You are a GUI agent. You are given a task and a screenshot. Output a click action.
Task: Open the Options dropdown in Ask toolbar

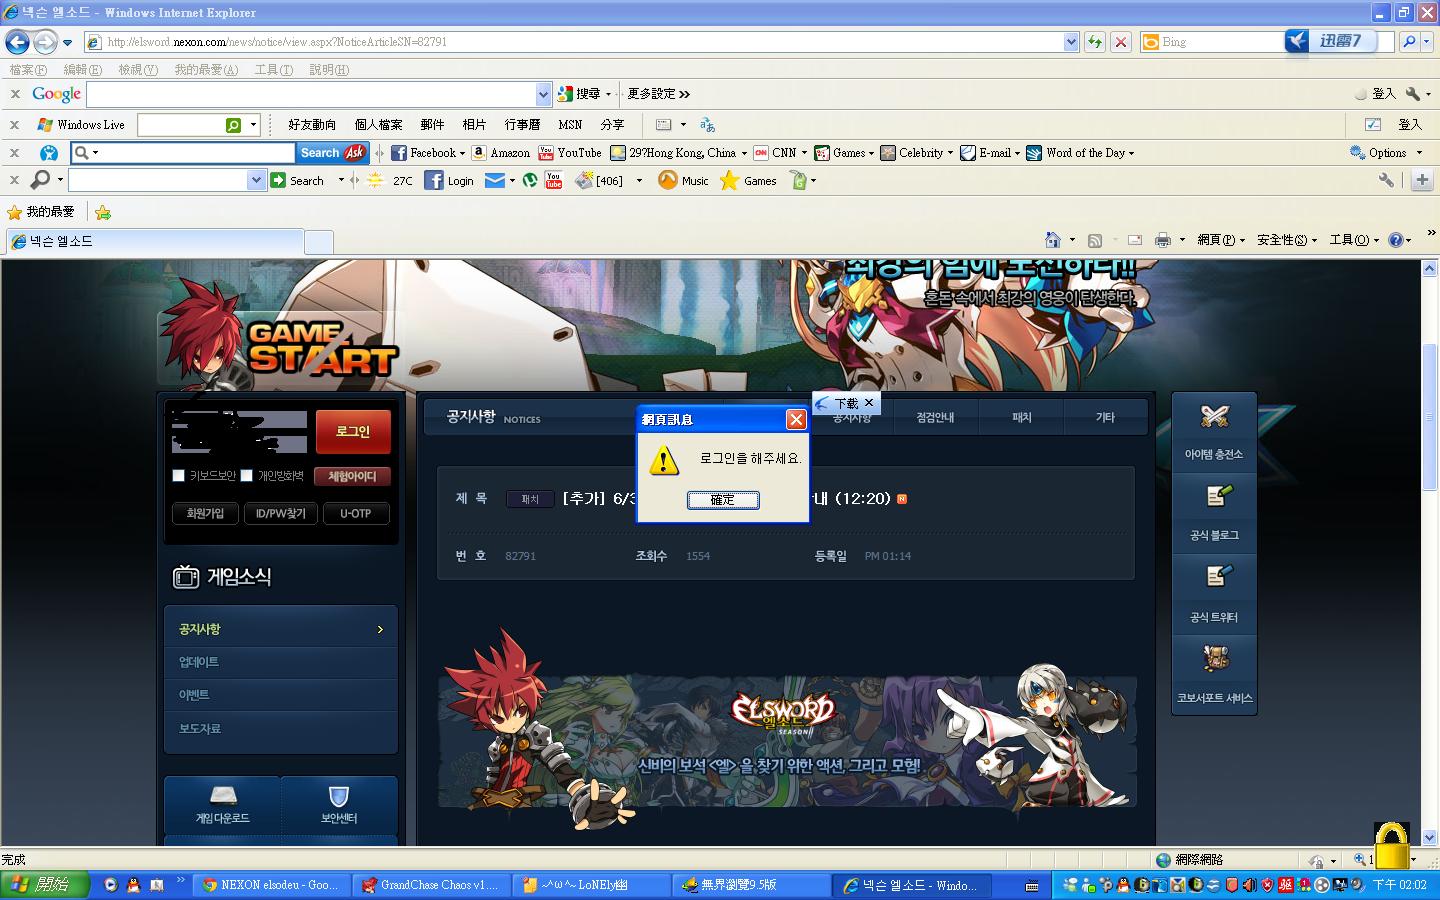click(x=1386, y=153)
